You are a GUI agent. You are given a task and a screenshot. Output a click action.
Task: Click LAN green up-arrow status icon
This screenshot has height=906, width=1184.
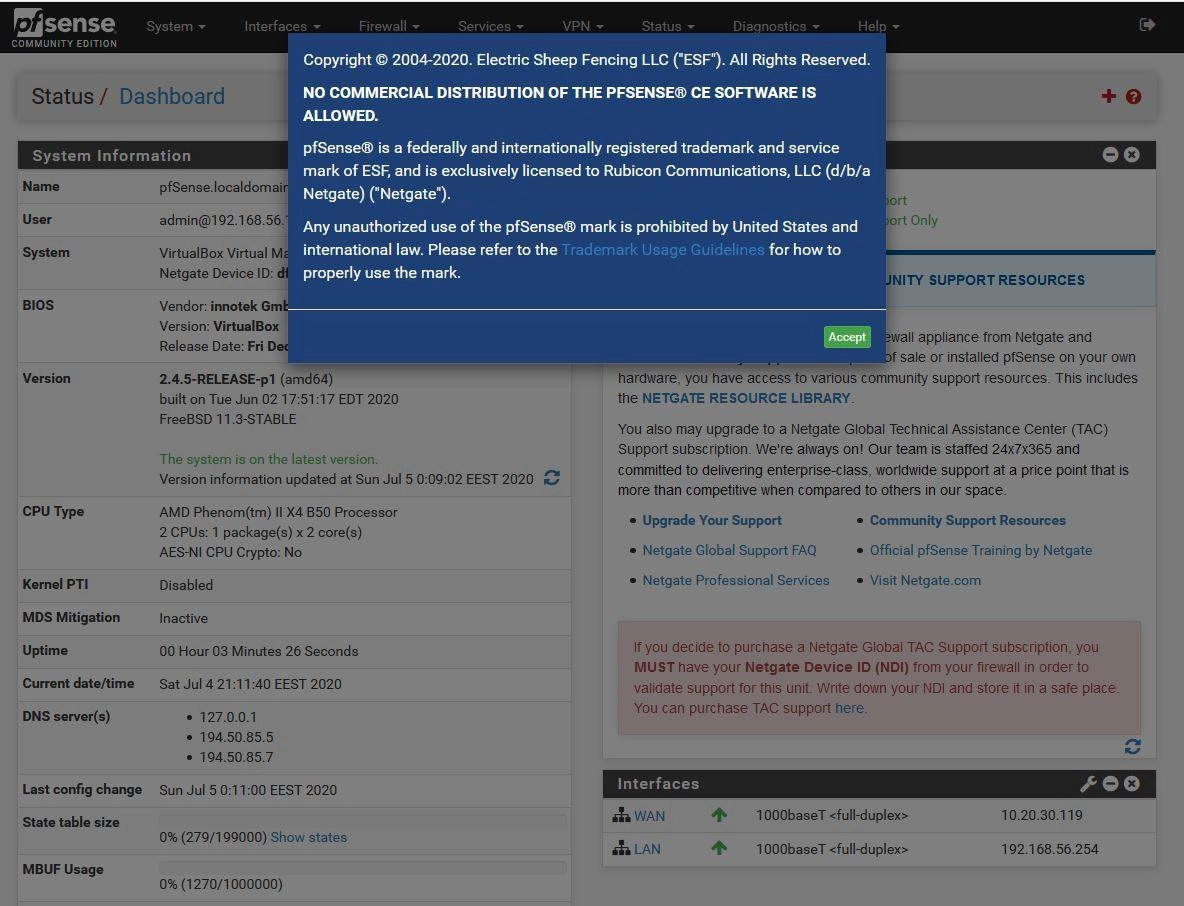coord(719,848)
